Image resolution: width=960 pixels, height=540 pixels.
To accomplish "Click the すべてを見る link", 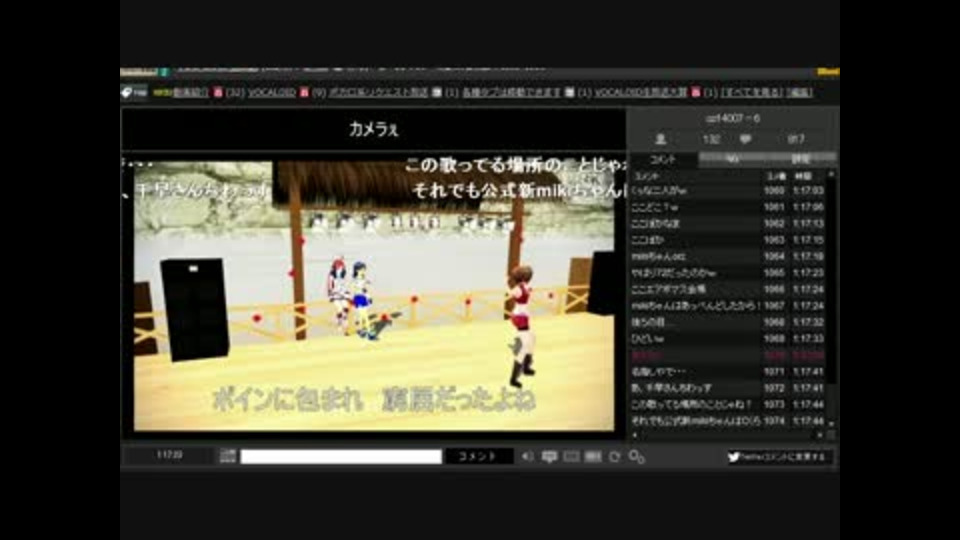I will tap(752, 92).
